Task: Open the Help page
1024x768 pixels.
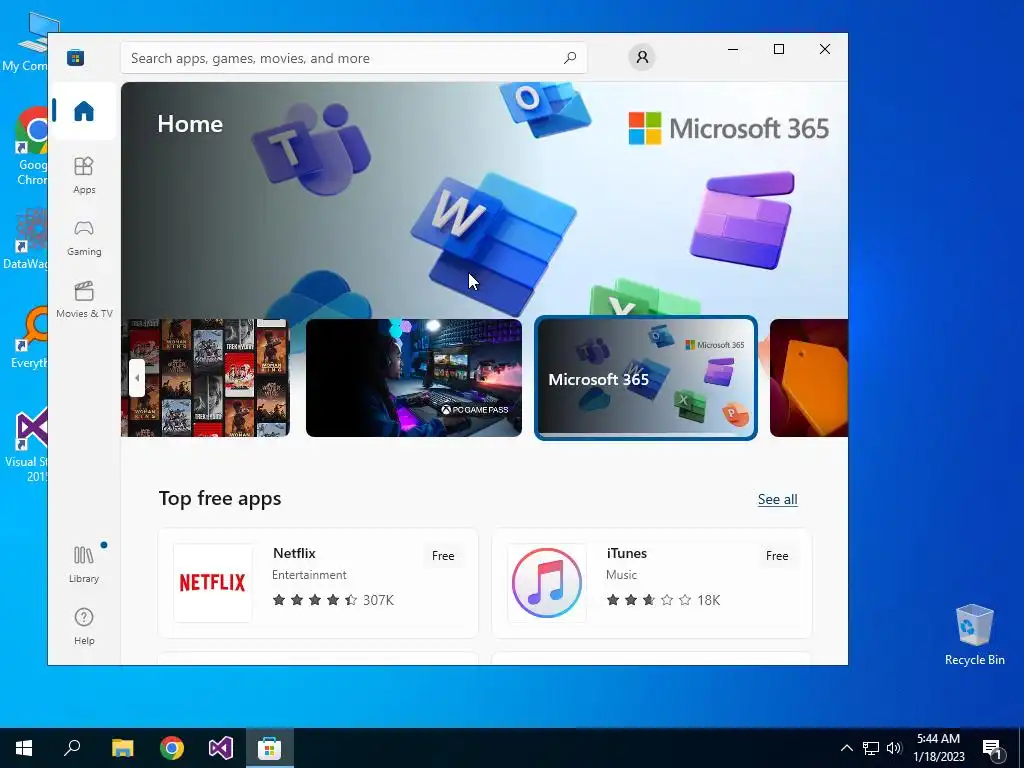Action: (x=84, y=626)
